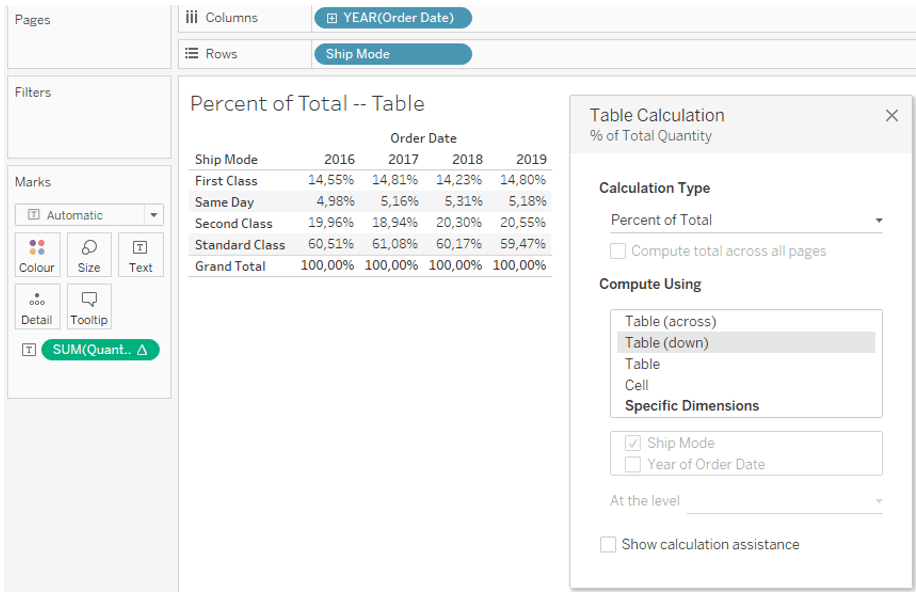Open the Text marks card

(x=140, y=255)
